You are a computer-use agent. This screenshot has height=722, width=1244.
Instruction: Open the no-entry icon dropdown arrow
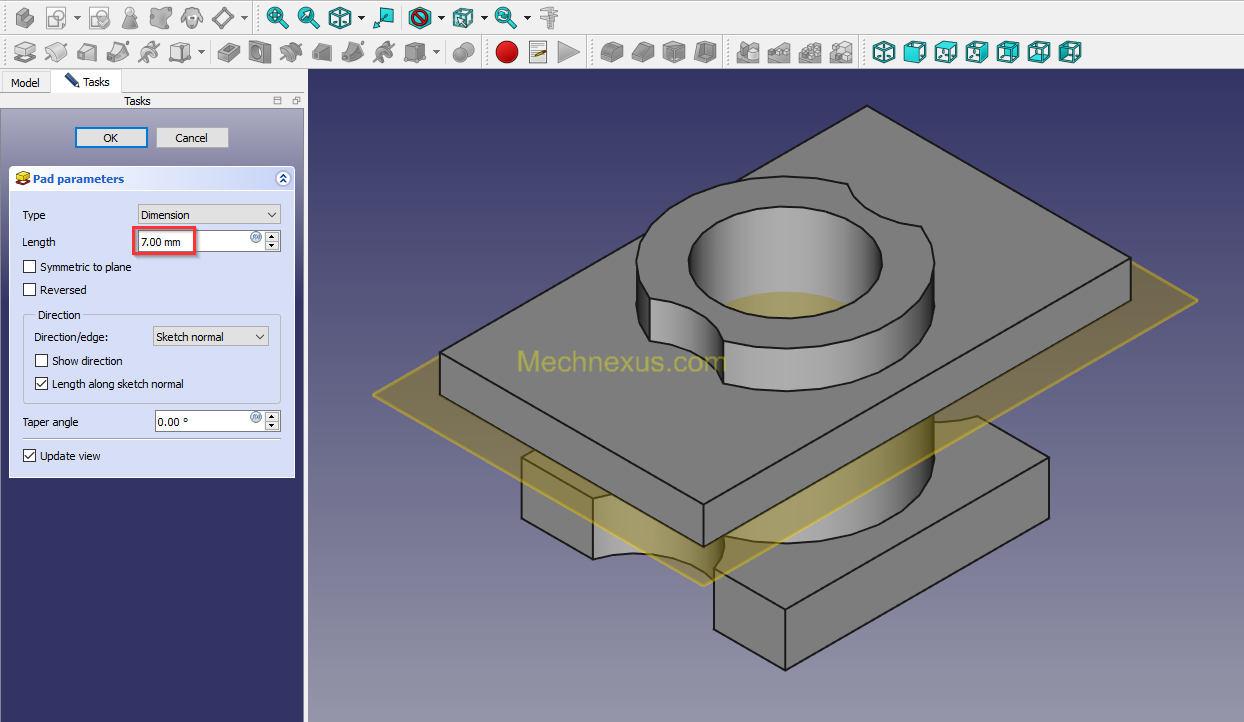click(x=441, y=18)
